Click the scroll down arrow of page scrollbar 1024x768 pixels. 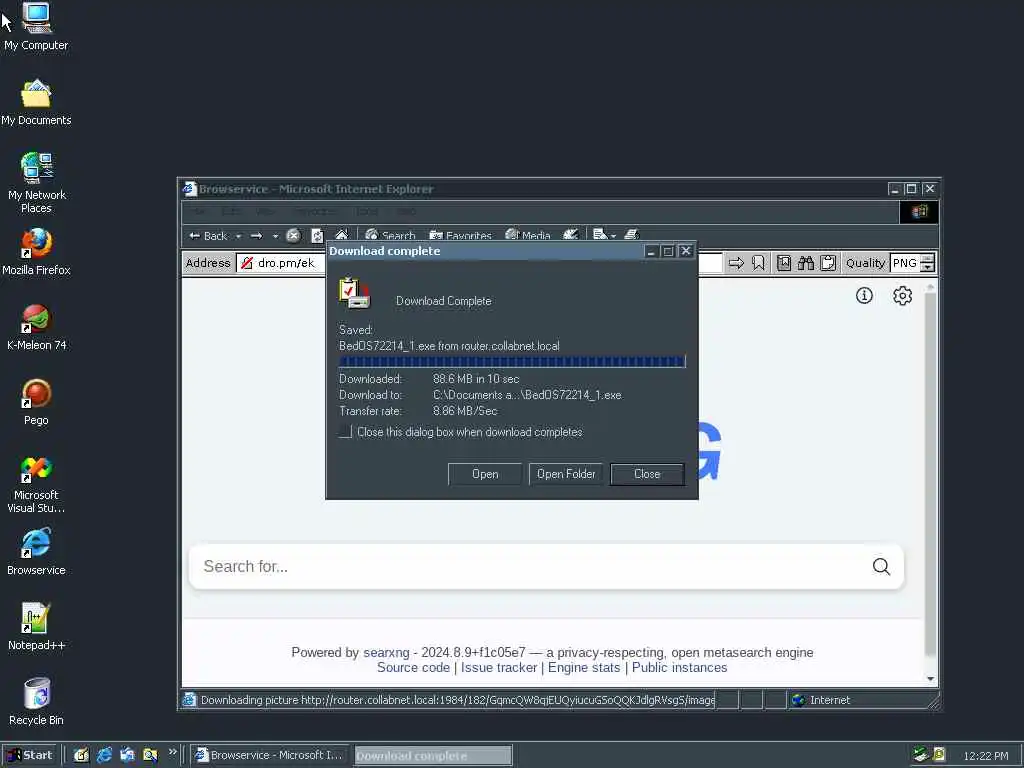(931, 679)
